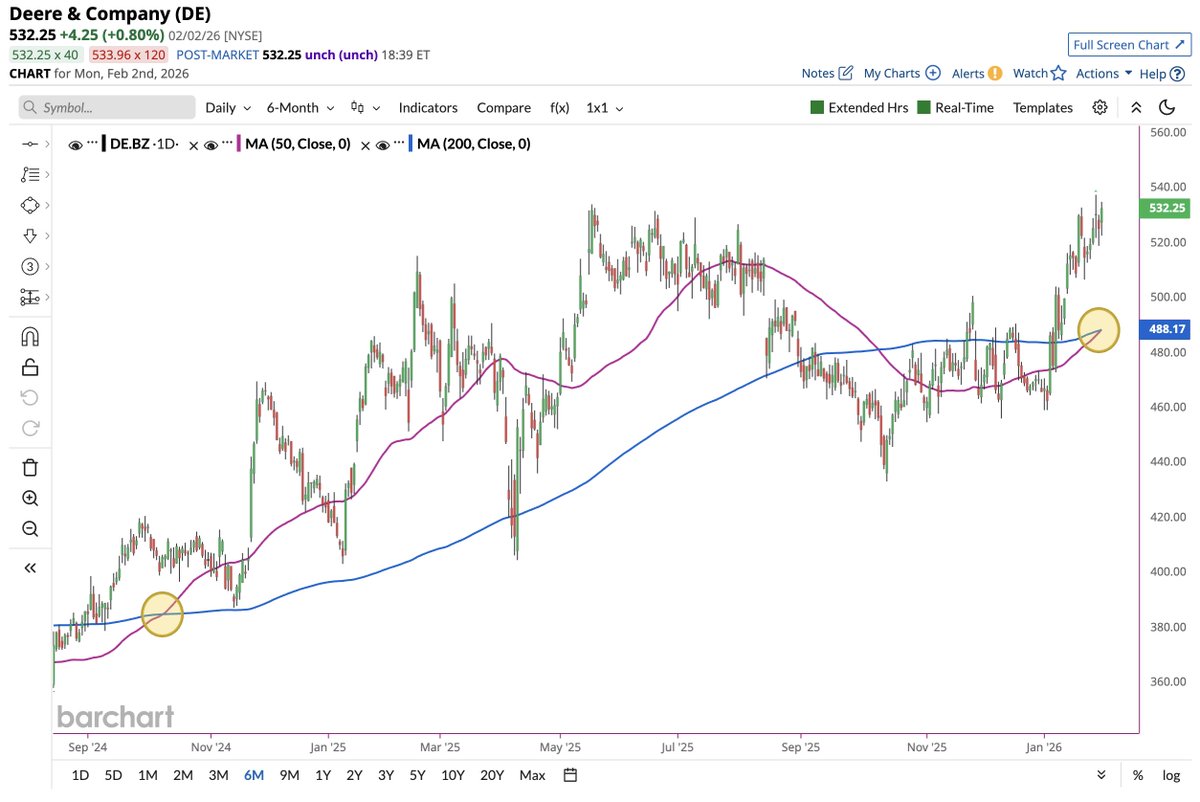Toggle the Real-Time checkbox

coord(923,108)
